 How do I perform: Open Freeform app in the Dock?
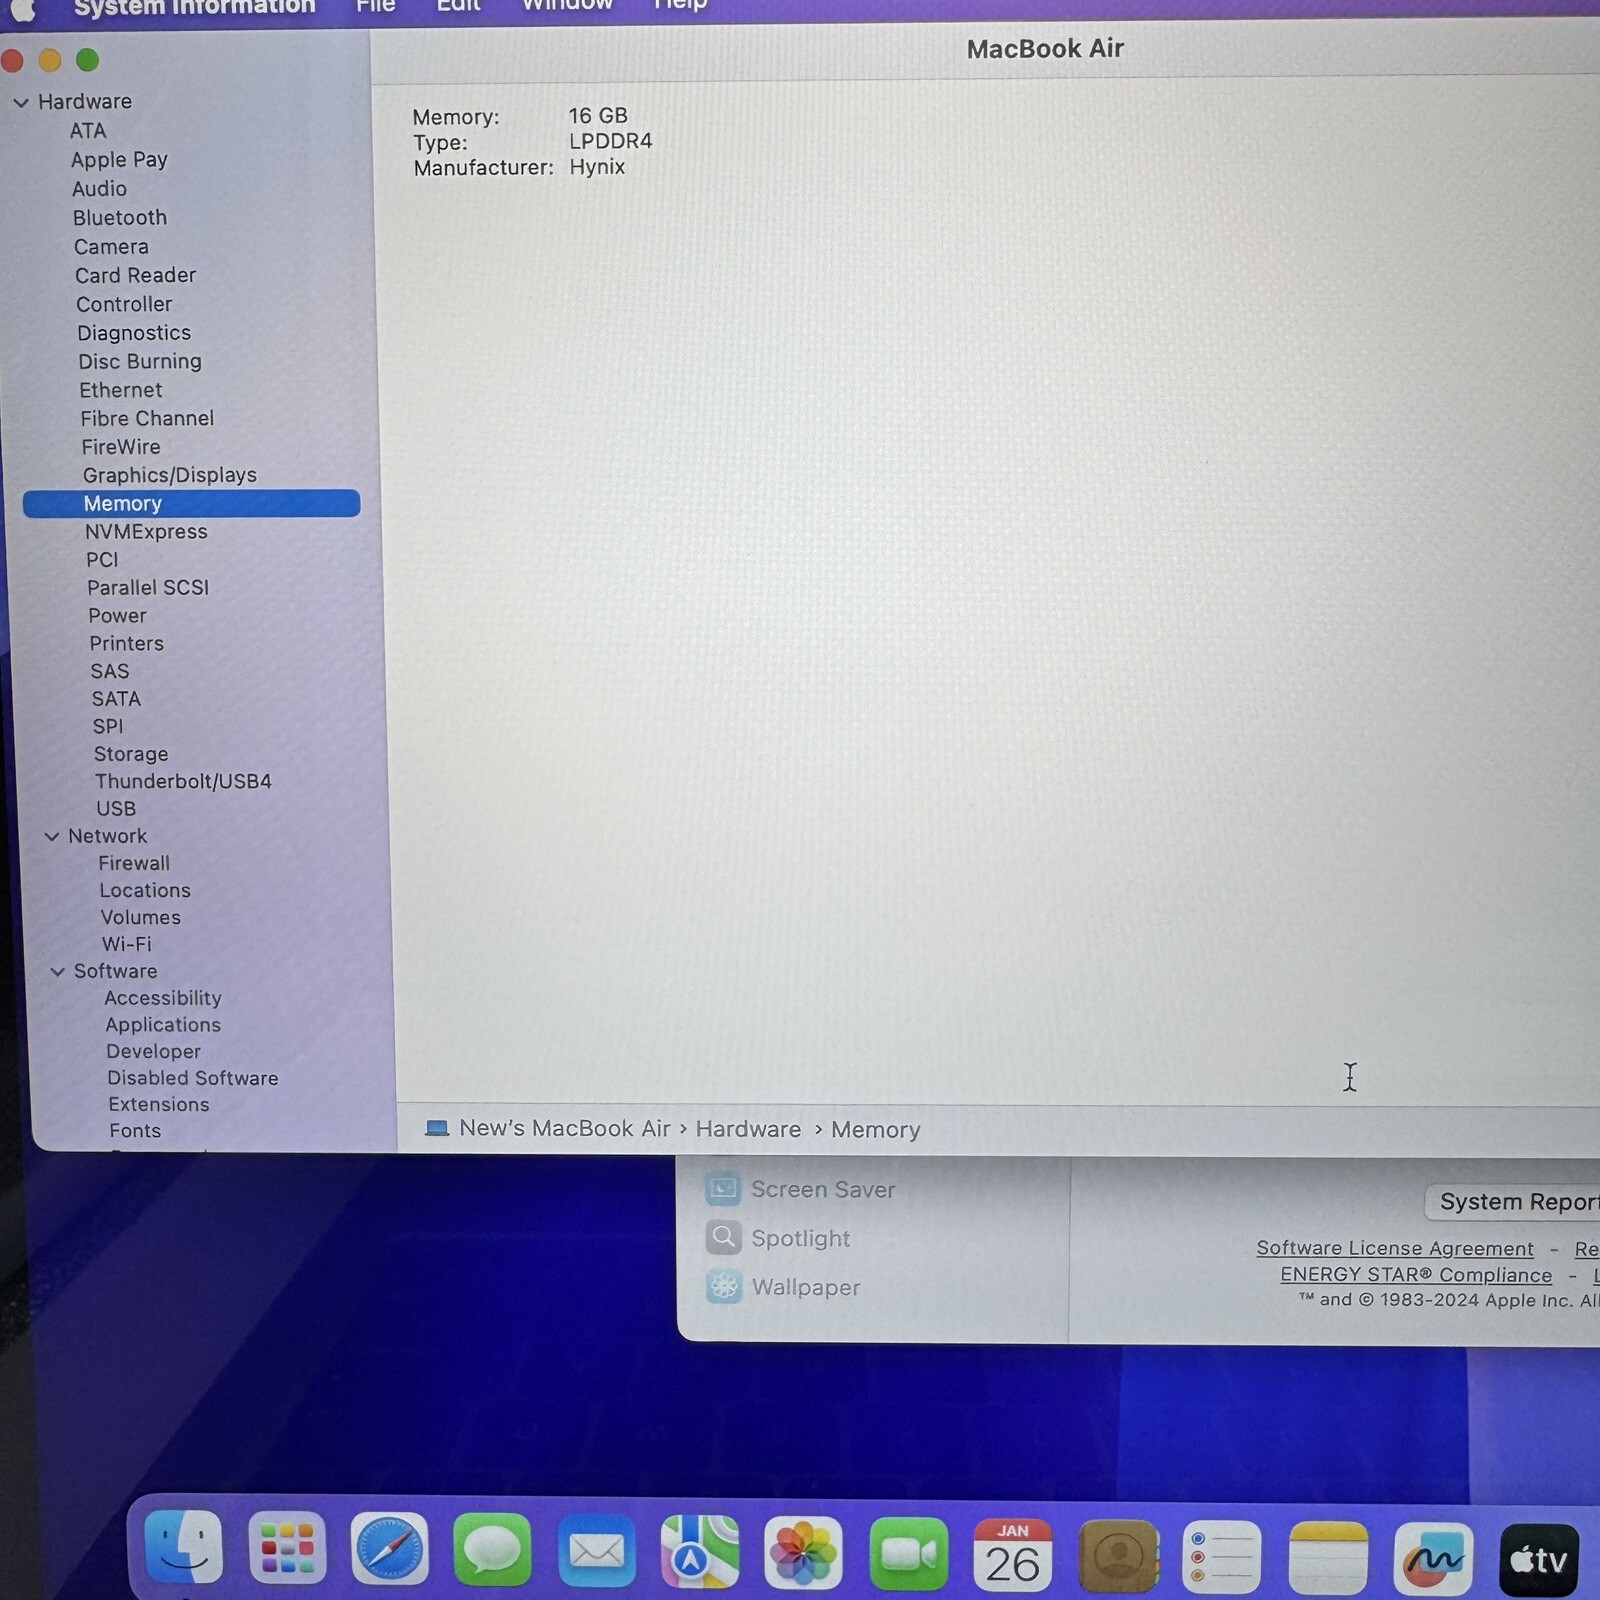pyautogui.click(x=1433, y=1559)
